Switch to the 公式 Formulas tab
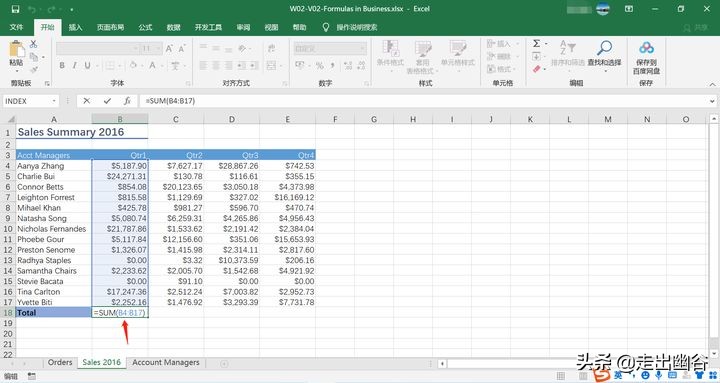The width and height of the screenshot is (720, 383). pos(145,27)
